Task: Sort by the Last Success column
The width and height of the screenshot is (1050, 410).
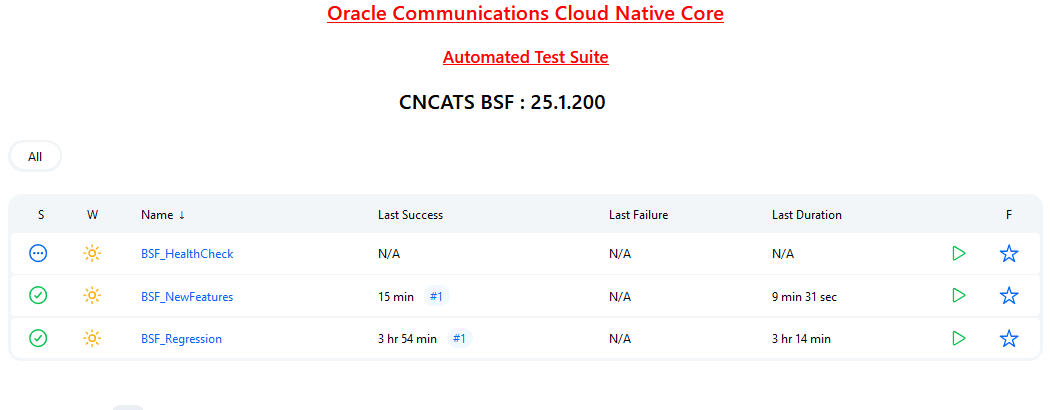Action: point(410,215)
